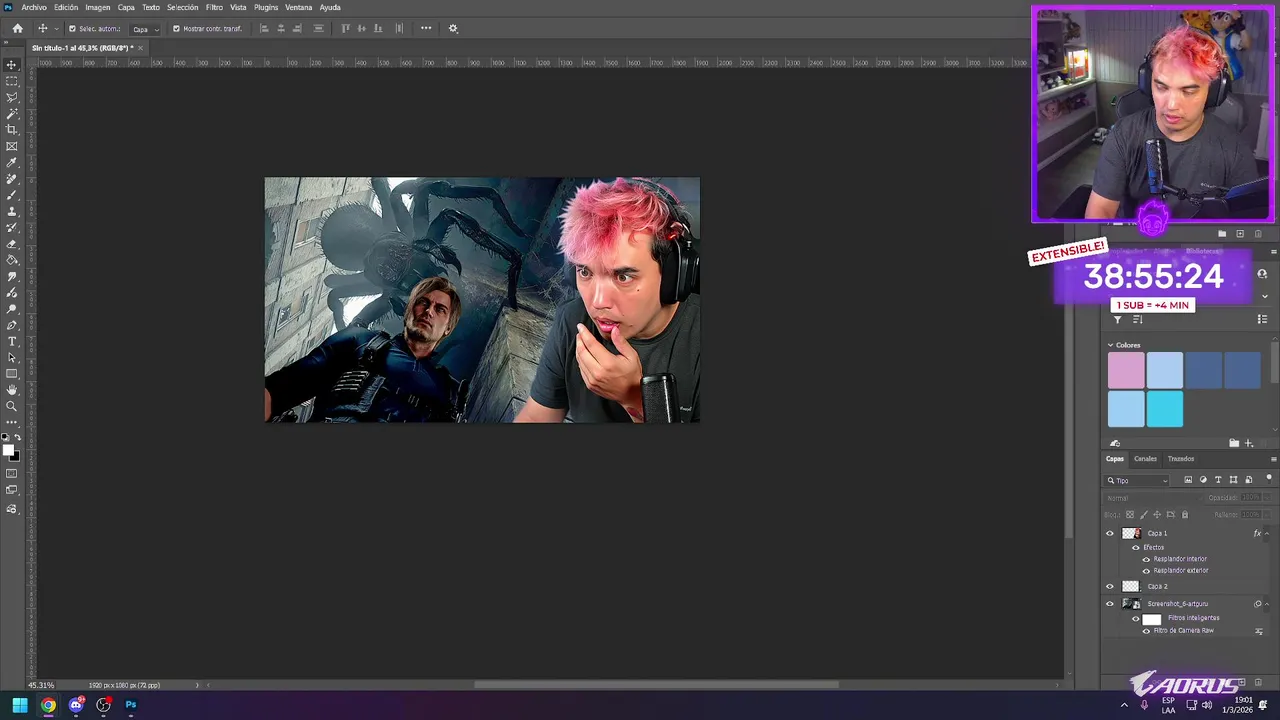
Task: Select the Pen tool
Action: point(12,325)
